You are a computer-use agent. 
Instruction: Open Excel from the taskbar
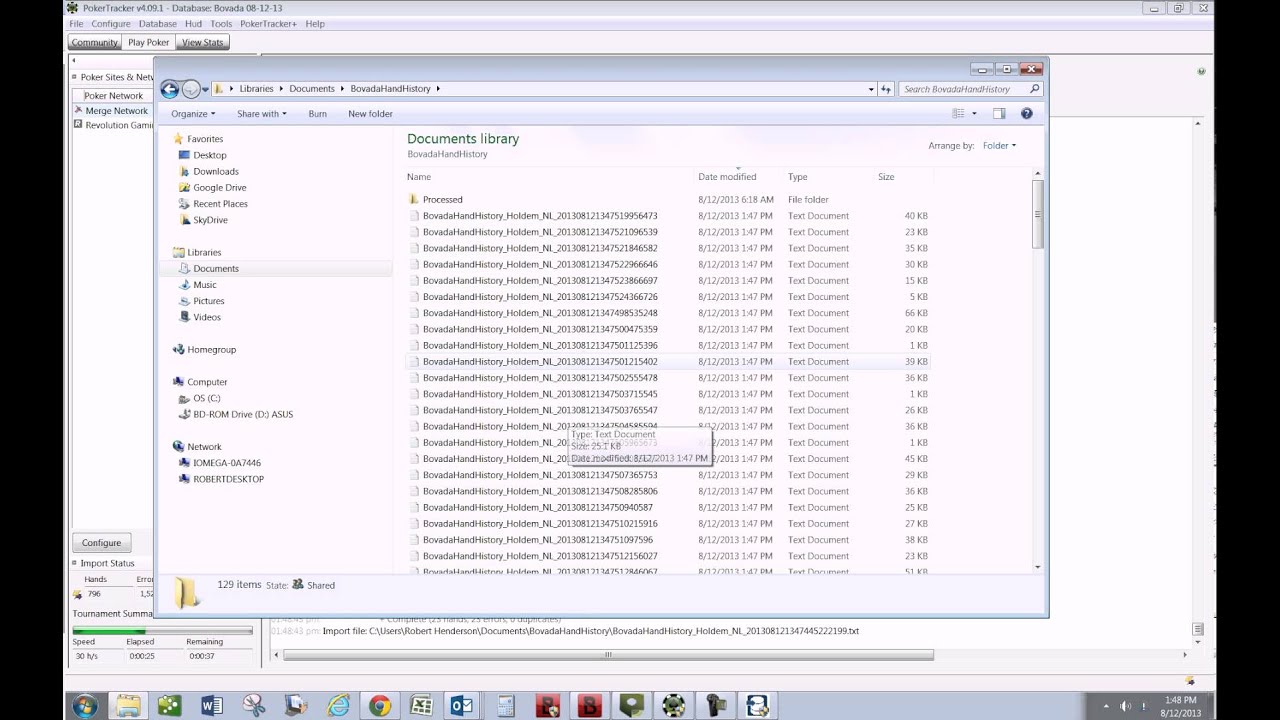[421, 706]
